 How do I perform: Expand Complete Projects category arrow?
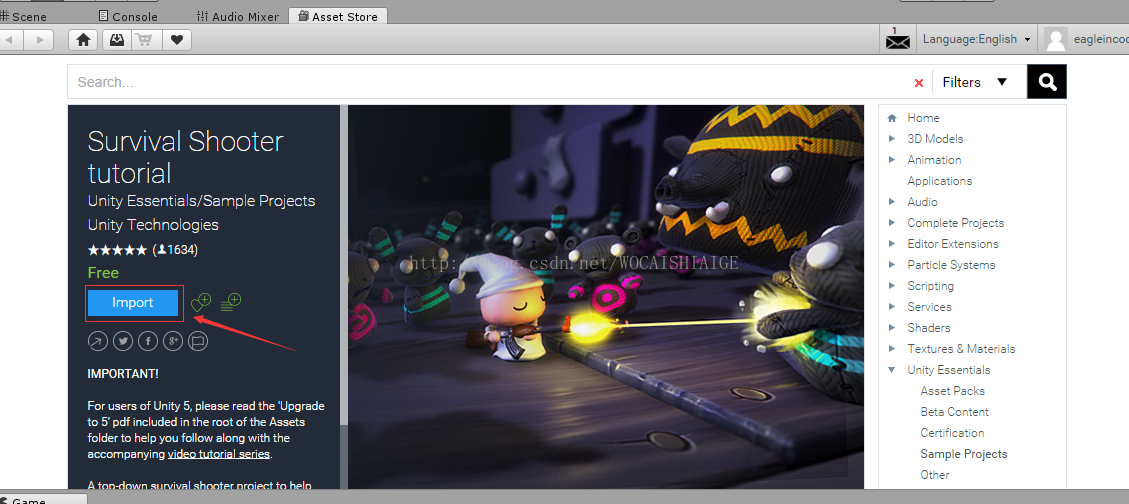coord(892,222)
